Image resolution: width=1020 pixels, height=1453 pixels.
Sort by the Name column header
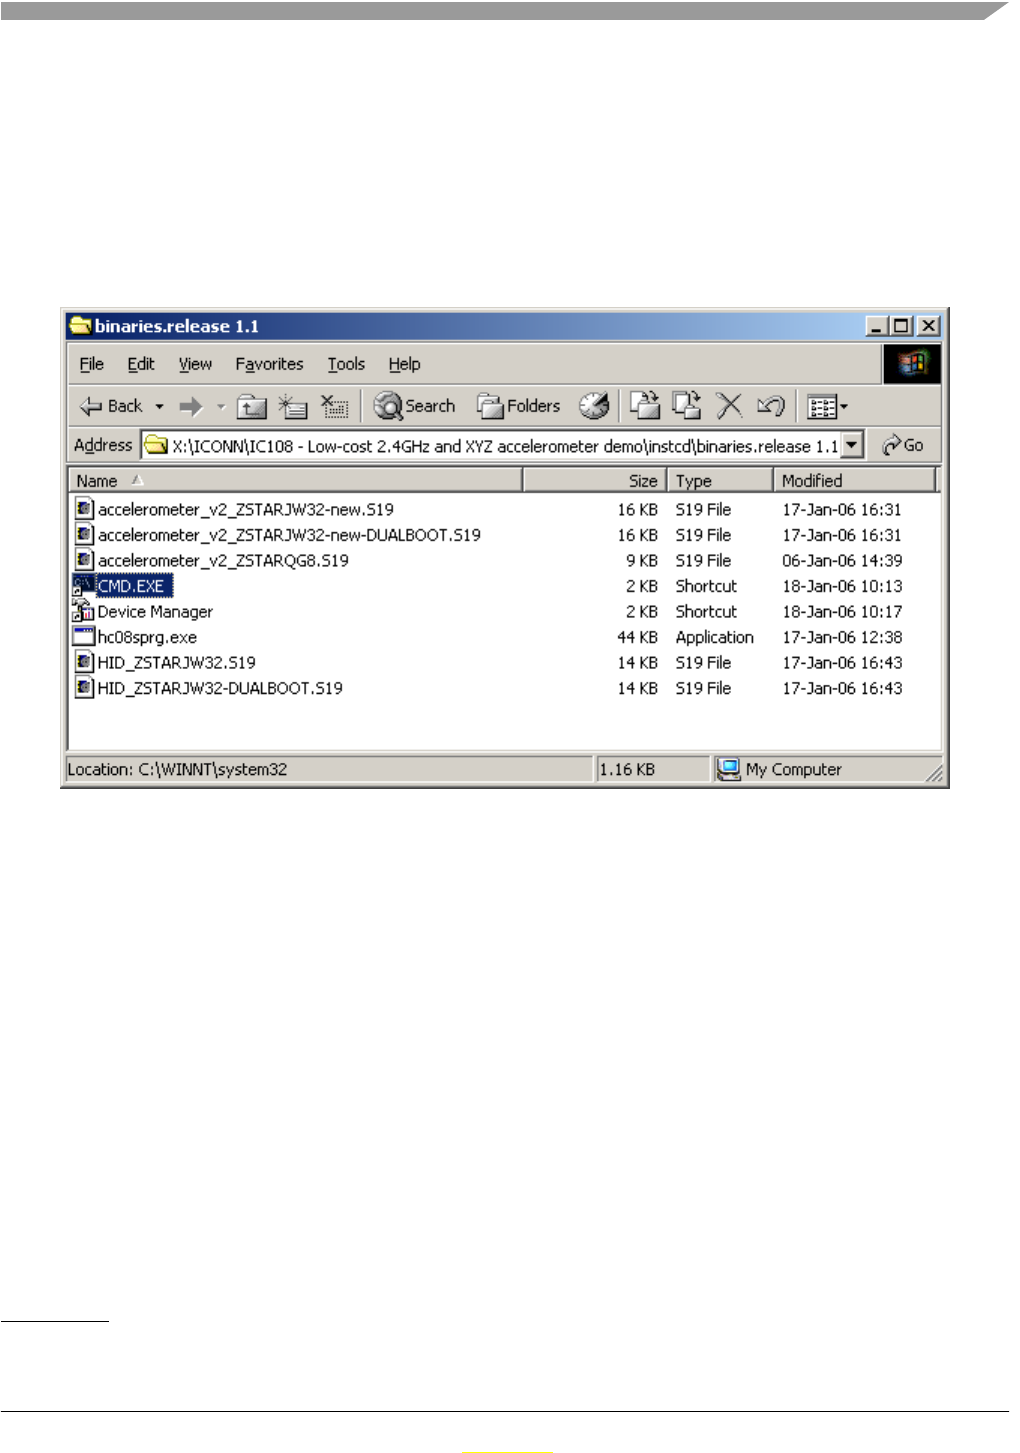tap(295, 481)
